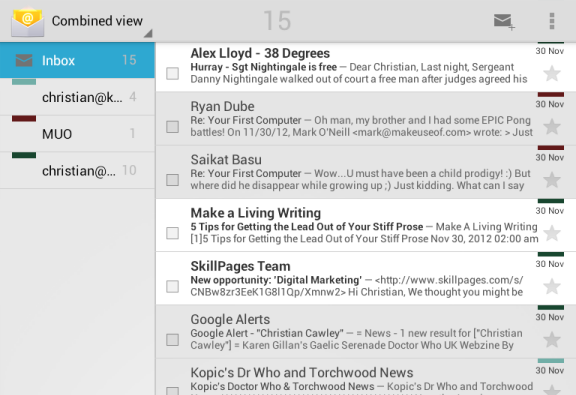Screen dimensions: 576x395
Task: Tick the SkillPages Team email checkbox
Action: [x=172, y=287]
